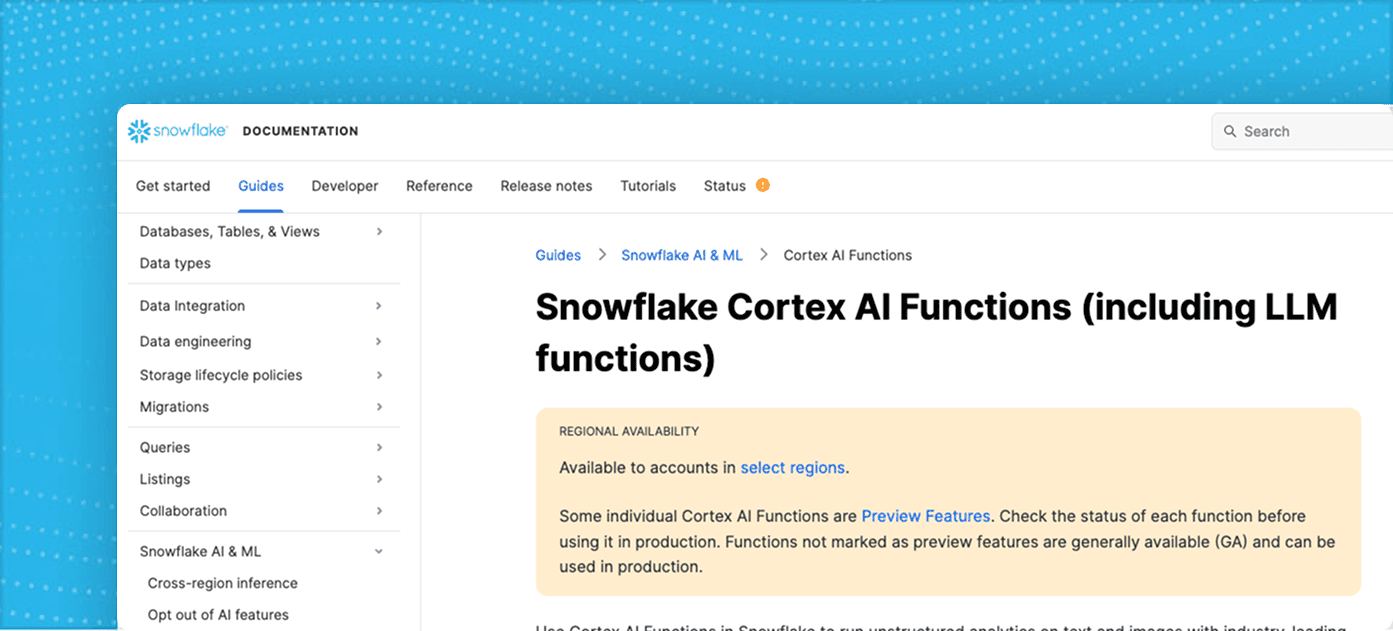Image resolution: width=1393 pixels, height=631 pixels.
Task: Click the orange Status indicator icon
Action: pos(762,185)
